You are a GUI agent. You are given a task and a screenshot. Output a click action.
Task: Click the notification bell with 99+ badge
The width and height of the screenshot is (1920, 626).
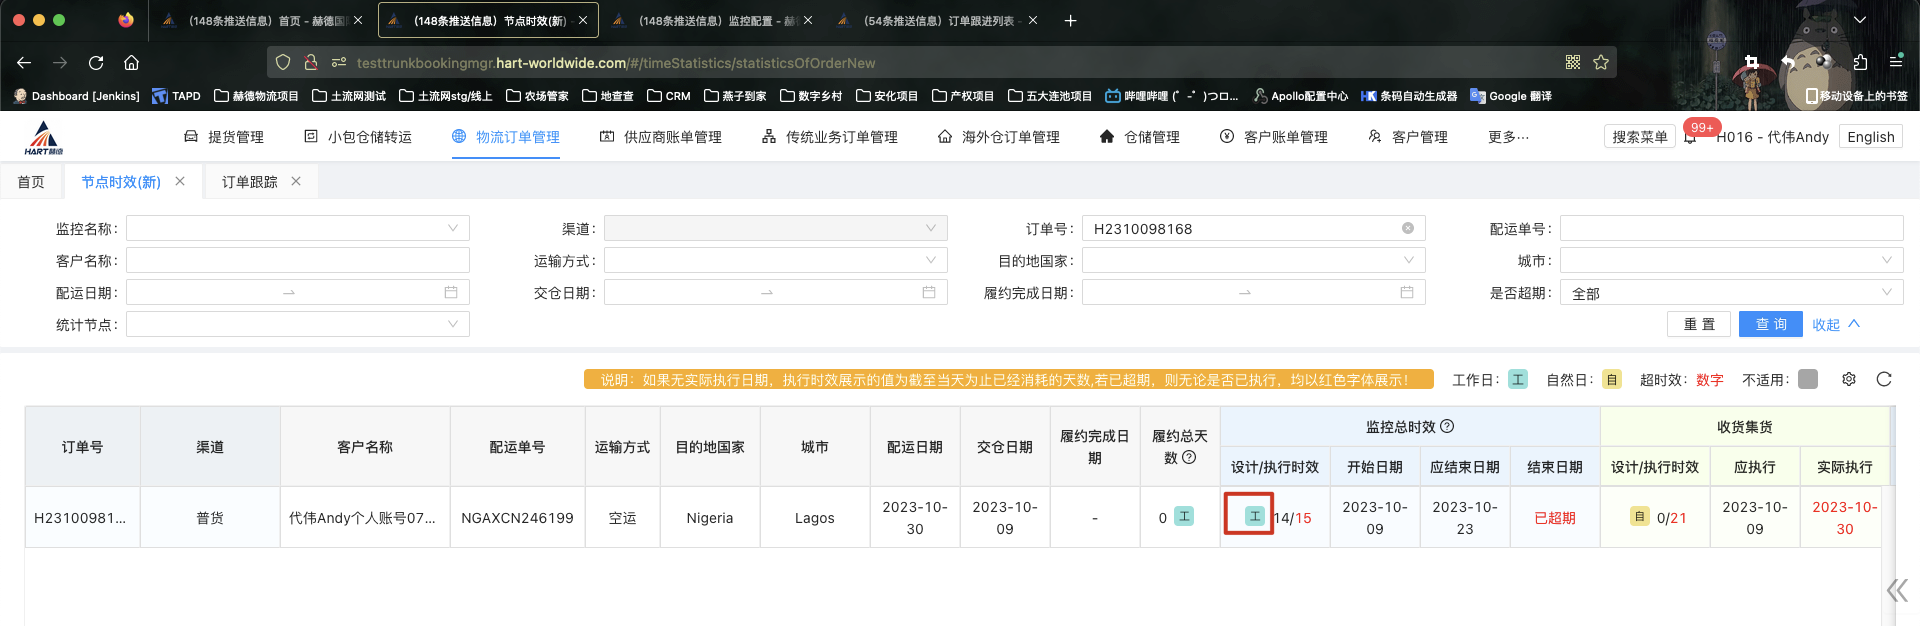pyautogui.click(x=1690, y=137)
